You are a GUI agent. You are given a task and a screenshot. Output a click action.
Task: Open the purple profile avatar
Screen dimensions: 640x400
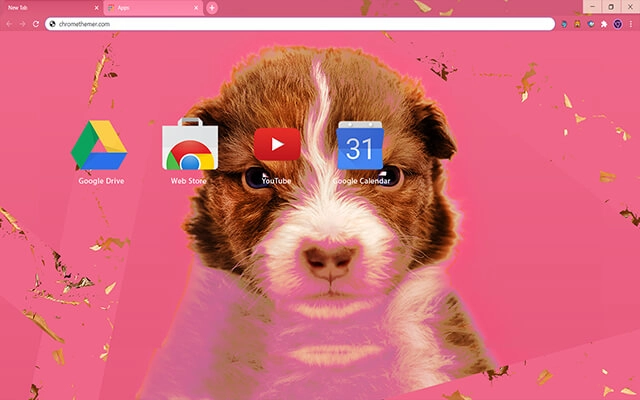click(x=618, y=24)
